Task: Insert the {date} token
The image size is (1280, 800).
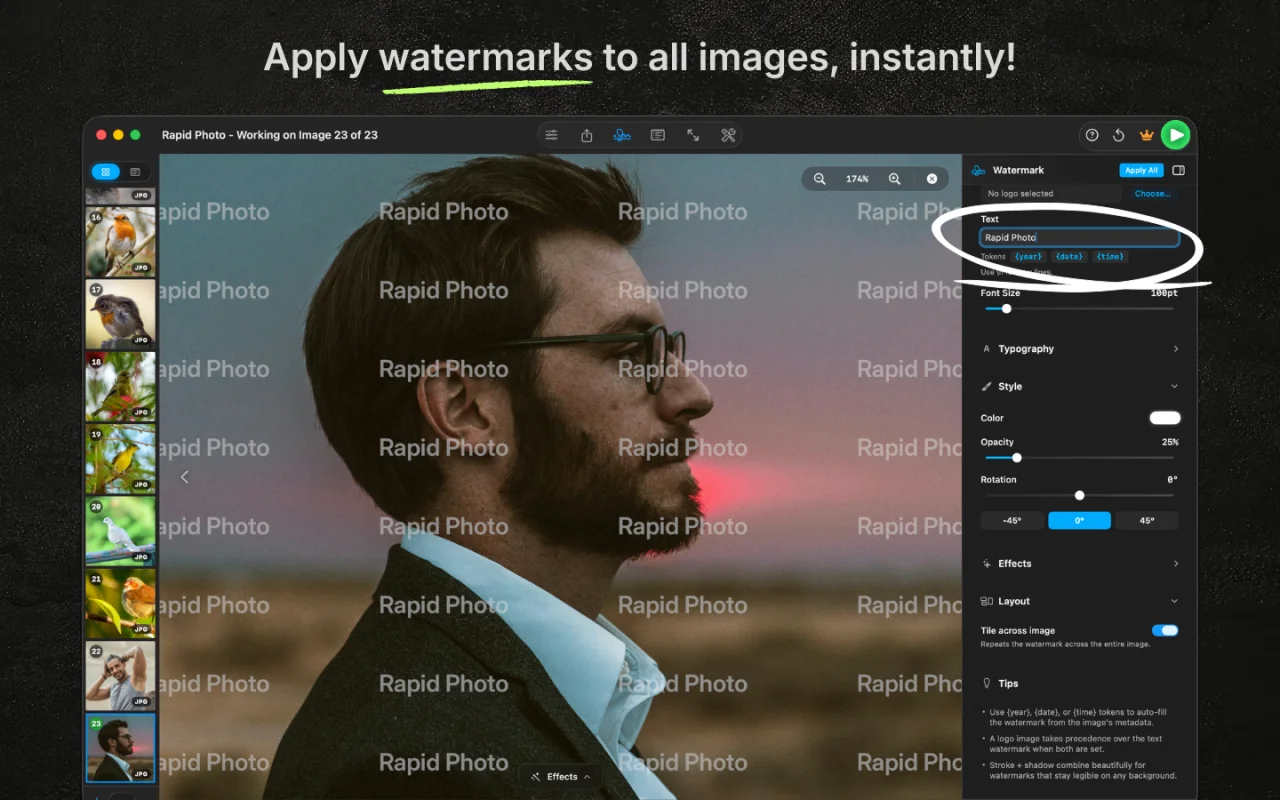Action: (1069, 257)
